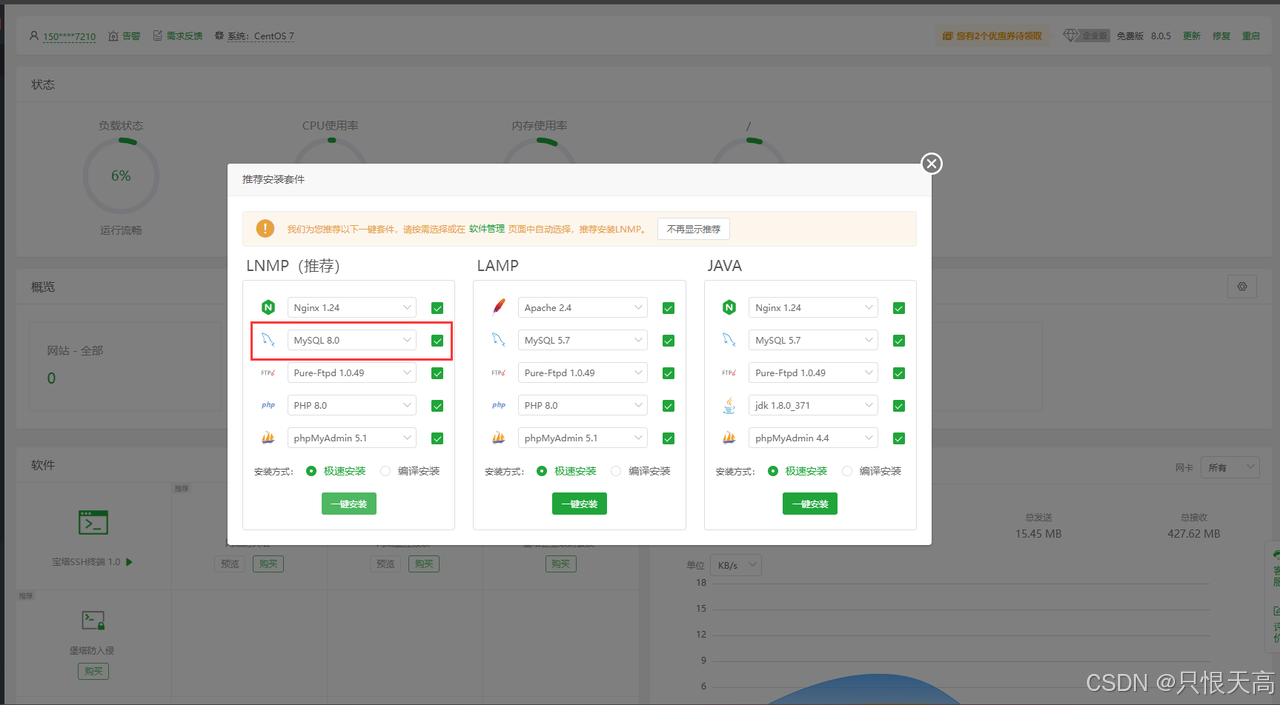The width and height of the screenshot is (1280, 705).
Task: Click 购买 under 堡塔防入侵
Action: (94, 671)
